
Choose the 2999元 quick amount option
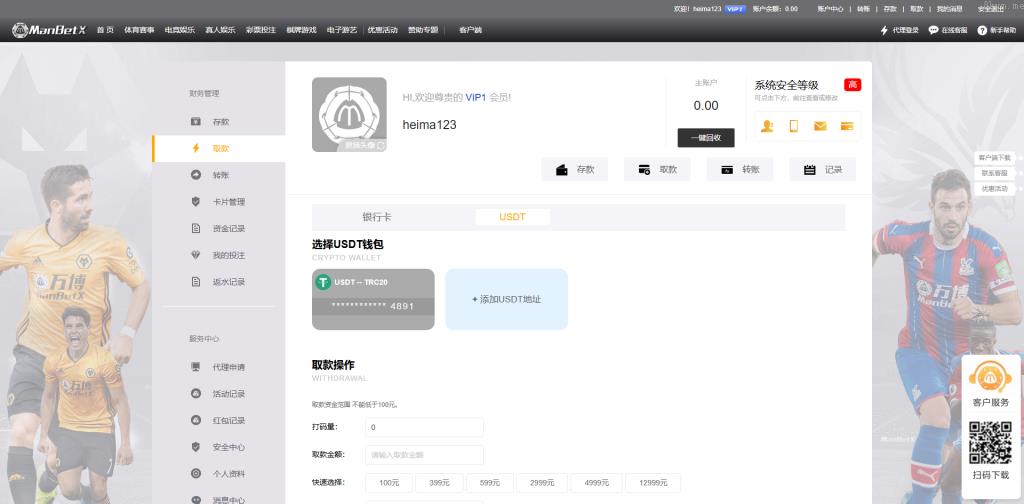[543, 483]
